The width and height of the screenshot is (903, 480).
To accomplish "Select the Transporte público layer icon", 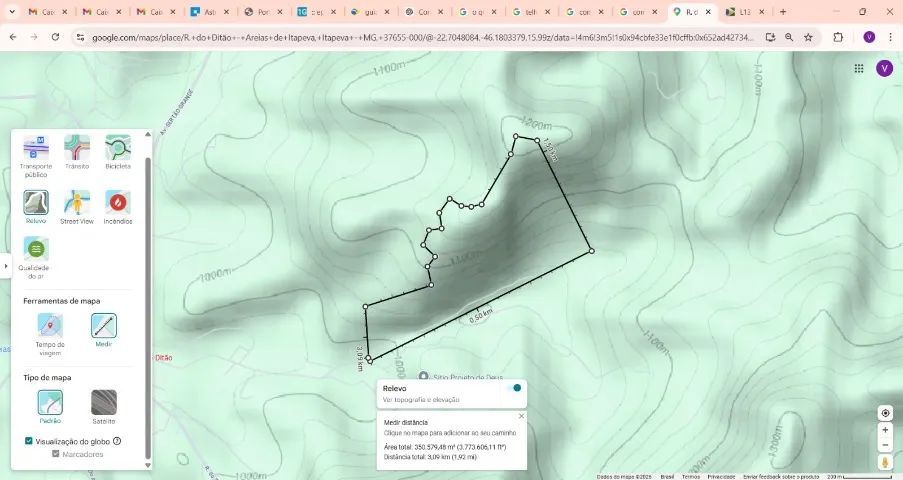I will [x=36, y=148].
